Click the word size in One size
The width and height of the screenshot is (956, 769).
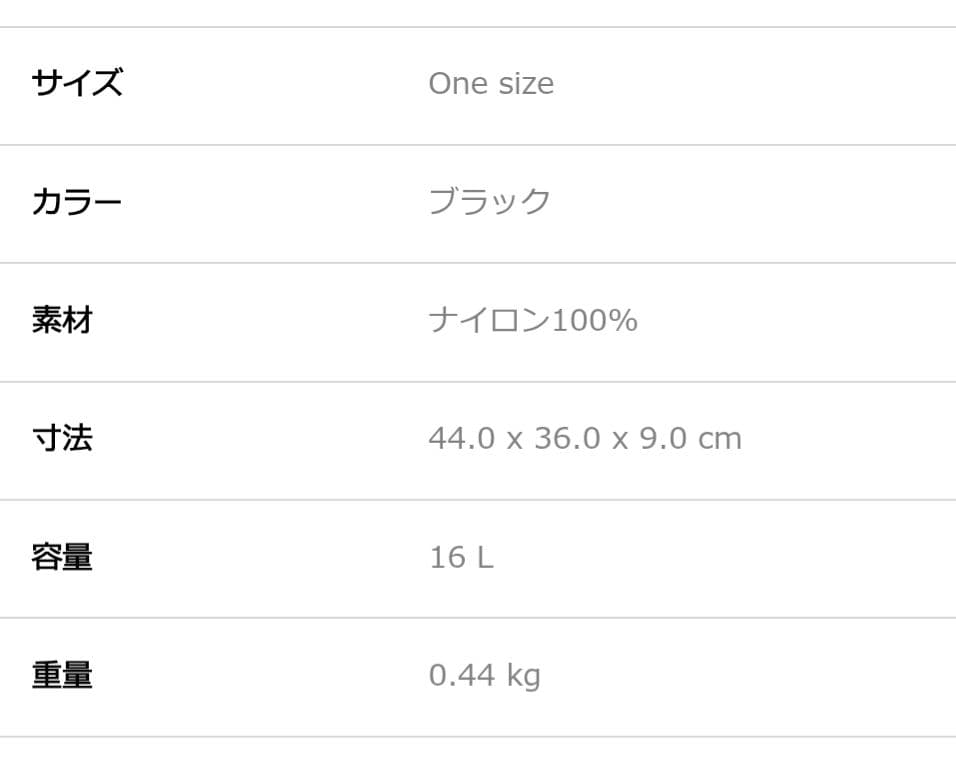526,84
